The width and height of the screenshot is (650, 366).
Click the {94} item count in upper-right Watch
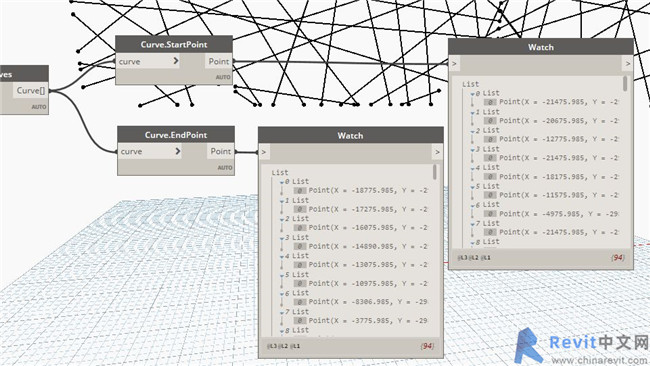[618, 257]
